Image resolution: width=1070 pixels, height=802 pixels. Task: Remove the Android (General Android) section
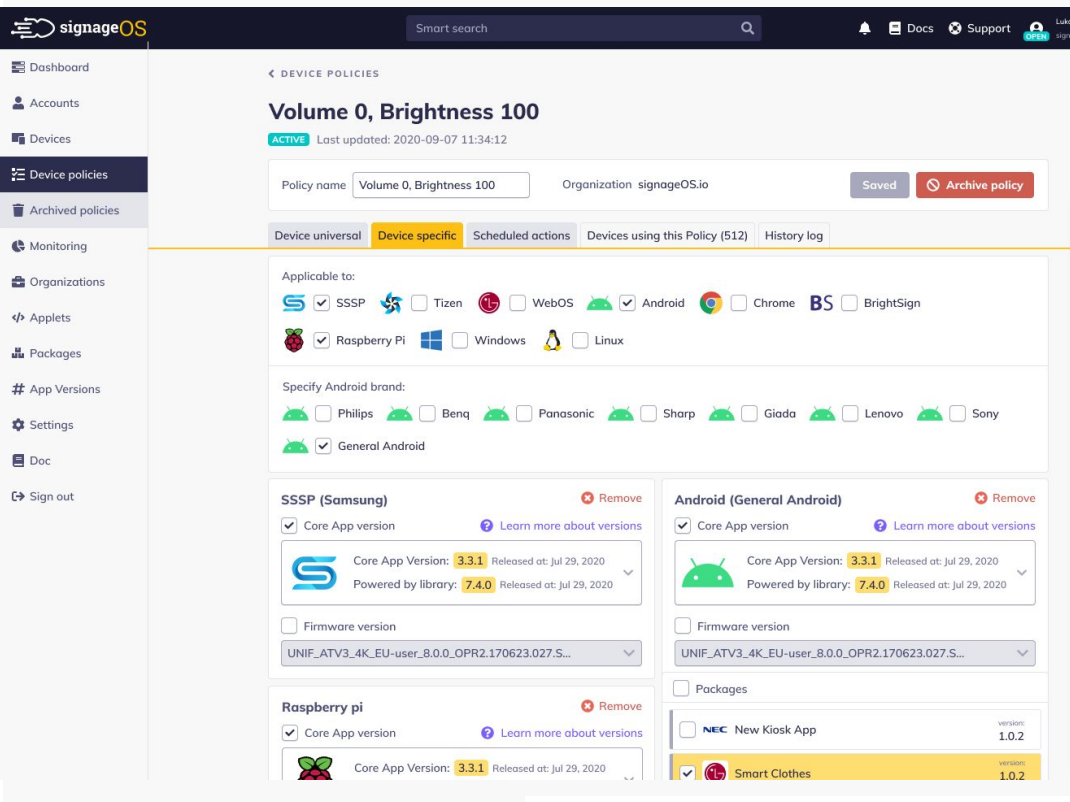[1005, 498]
